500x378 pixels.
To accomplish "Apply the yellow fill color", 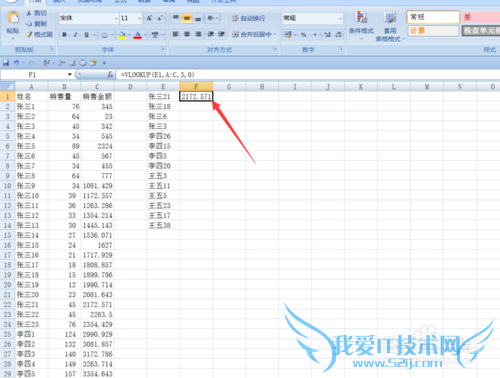I will pos(122,34).
